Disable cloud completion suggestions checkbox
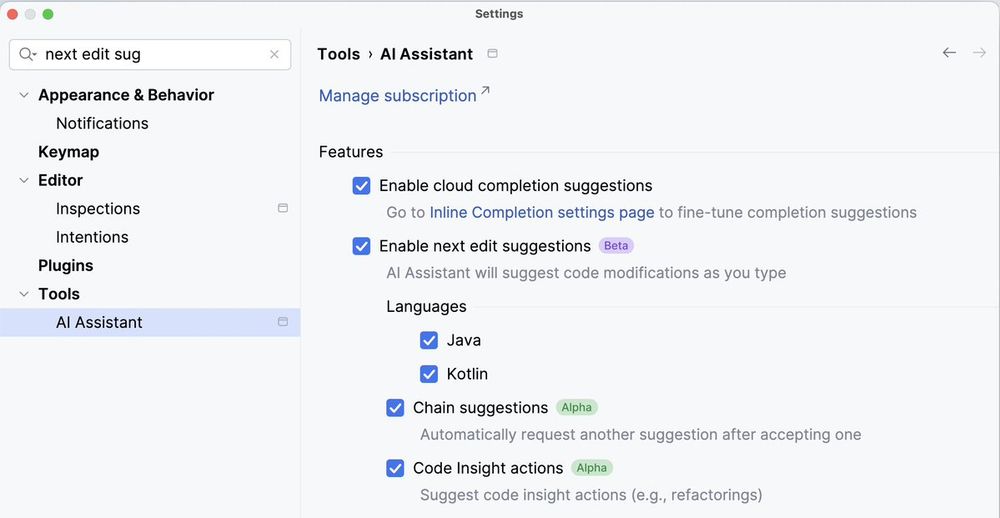Image resolution: width=1000 pixels, height=518 pixels. [x=362, y=186]
